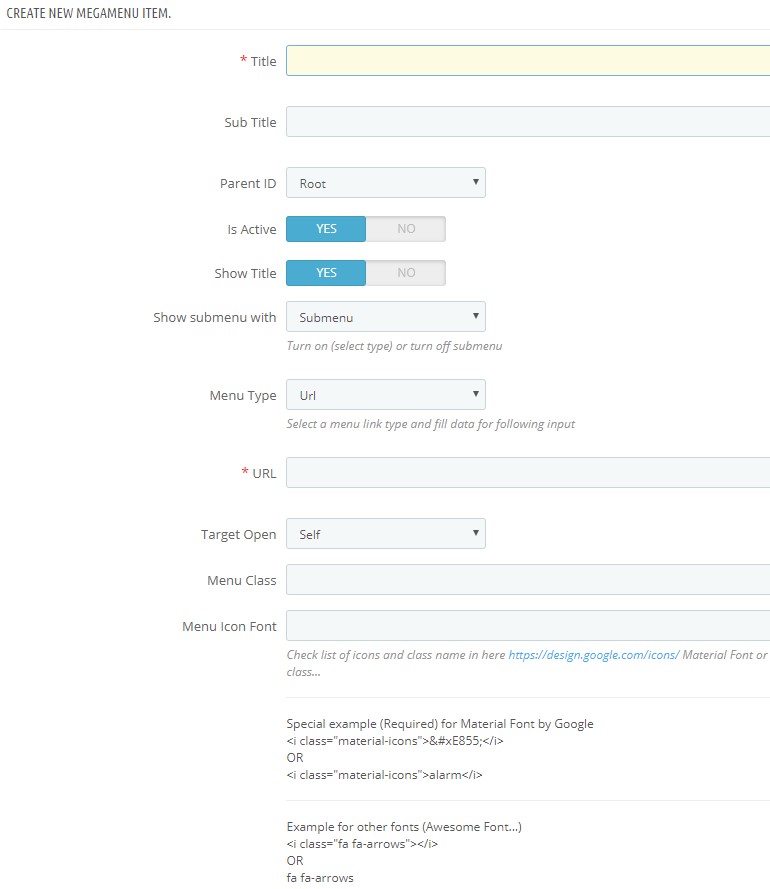Click the 'Special example (Required) for Material Font' text
The width and height of the screenshot is (770, 889).
click(x=439, y=724)
